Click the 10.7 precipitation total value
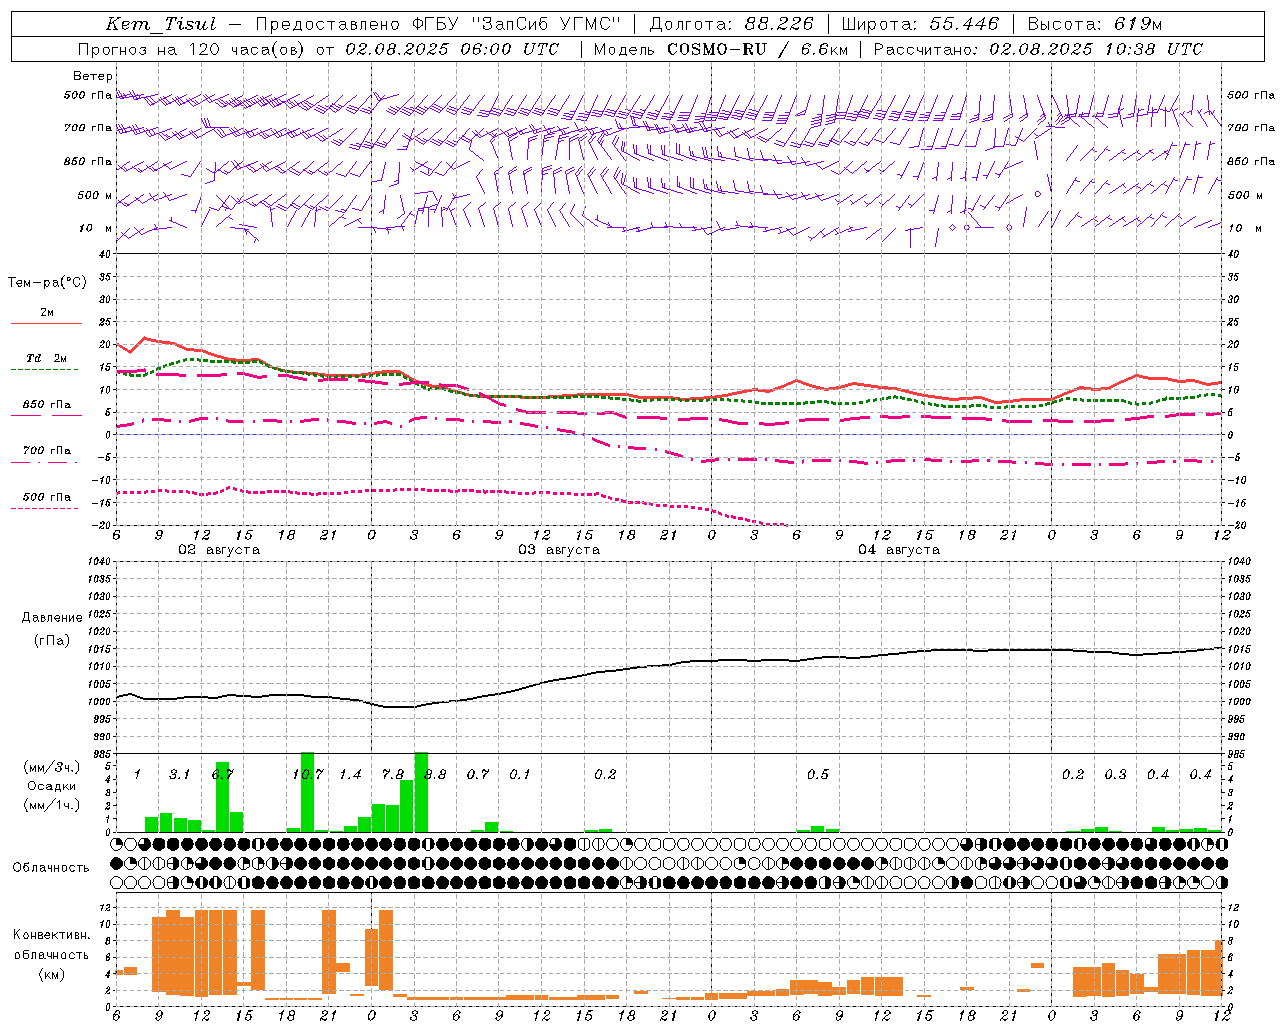 [307, 775]
